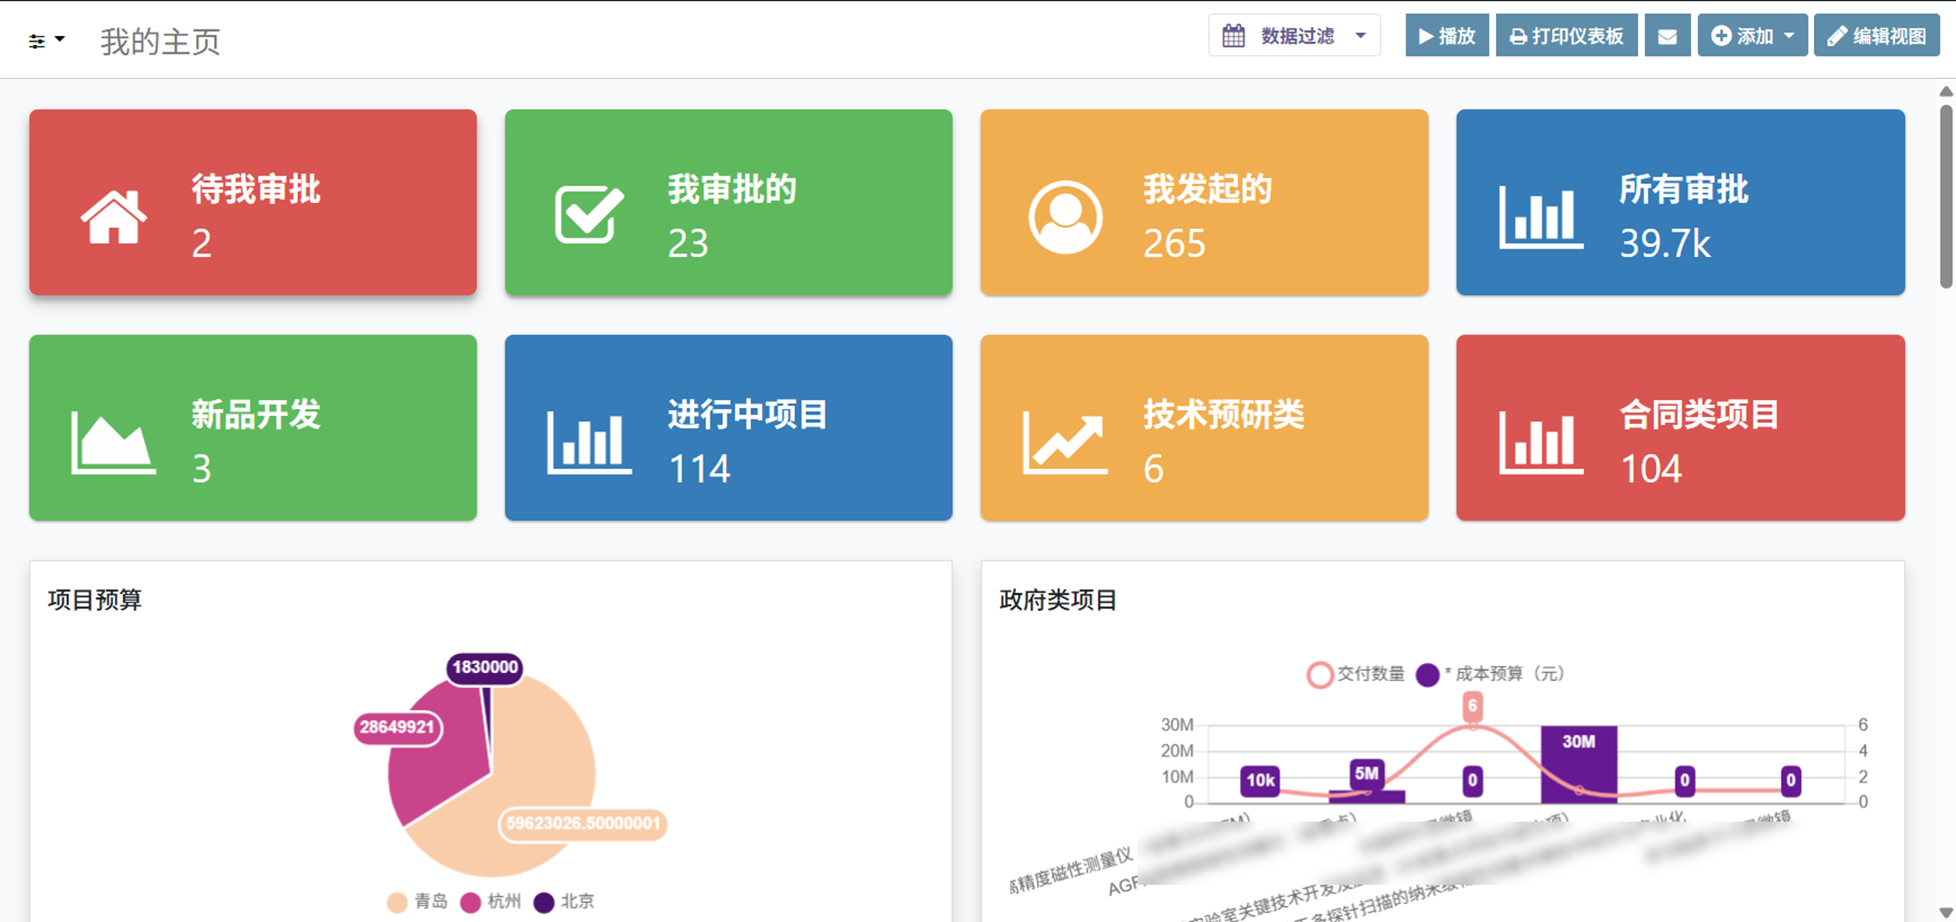
Task: Click the 技术预研类 card title
Action: pos(1224,414)
